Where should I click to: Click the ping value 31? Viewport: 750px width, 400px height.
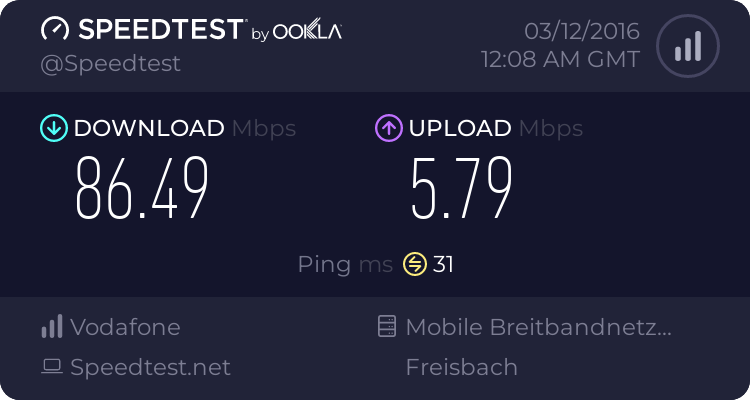[443, 264]
